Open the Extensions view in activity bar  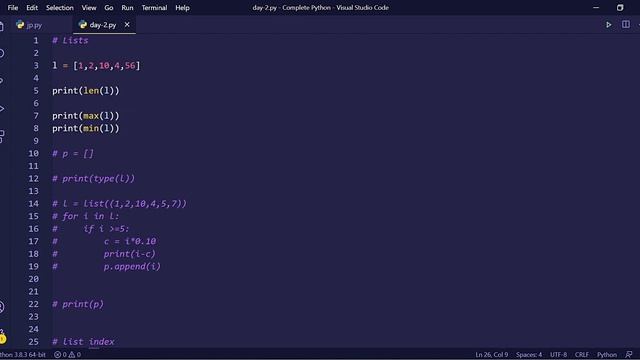2,136
